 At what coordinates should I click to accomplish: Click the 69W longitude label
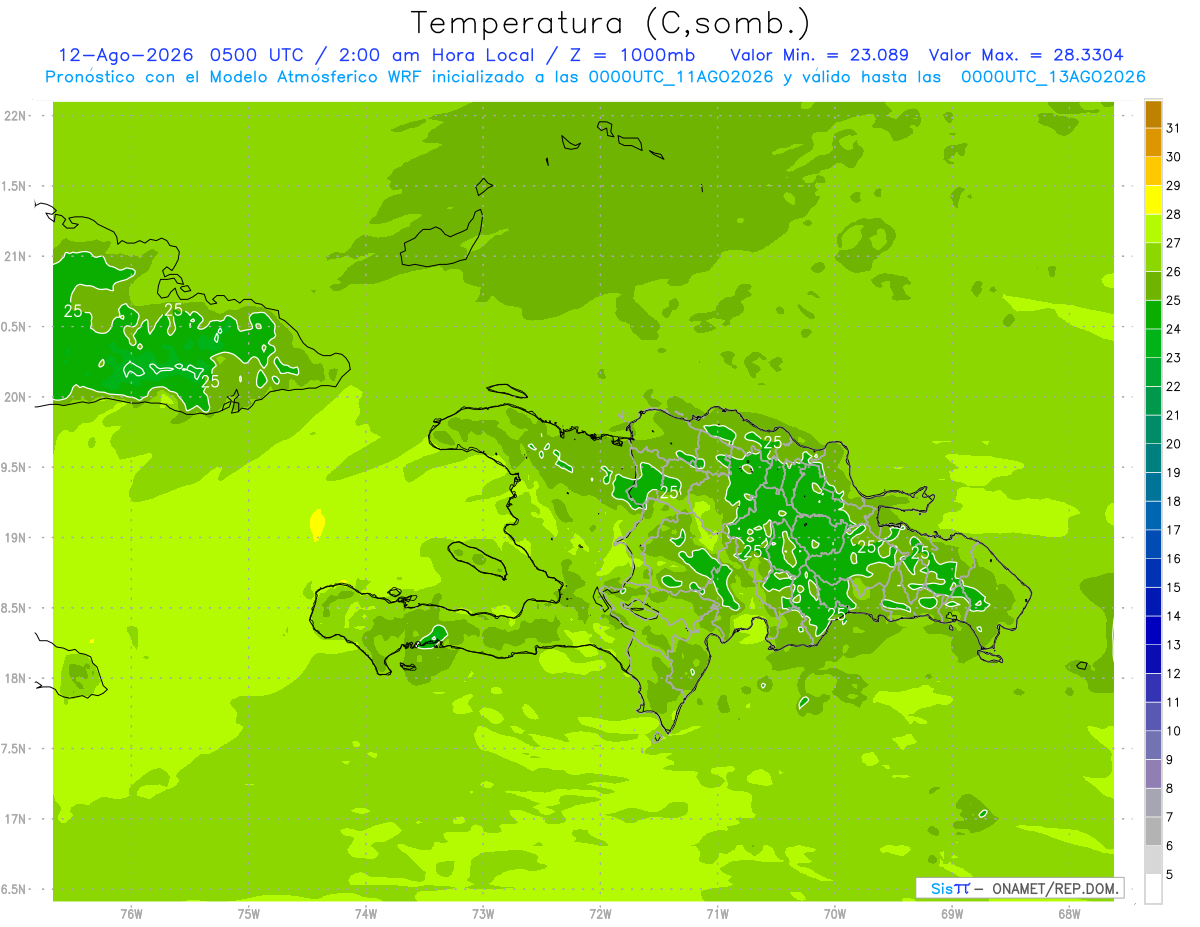952,913
